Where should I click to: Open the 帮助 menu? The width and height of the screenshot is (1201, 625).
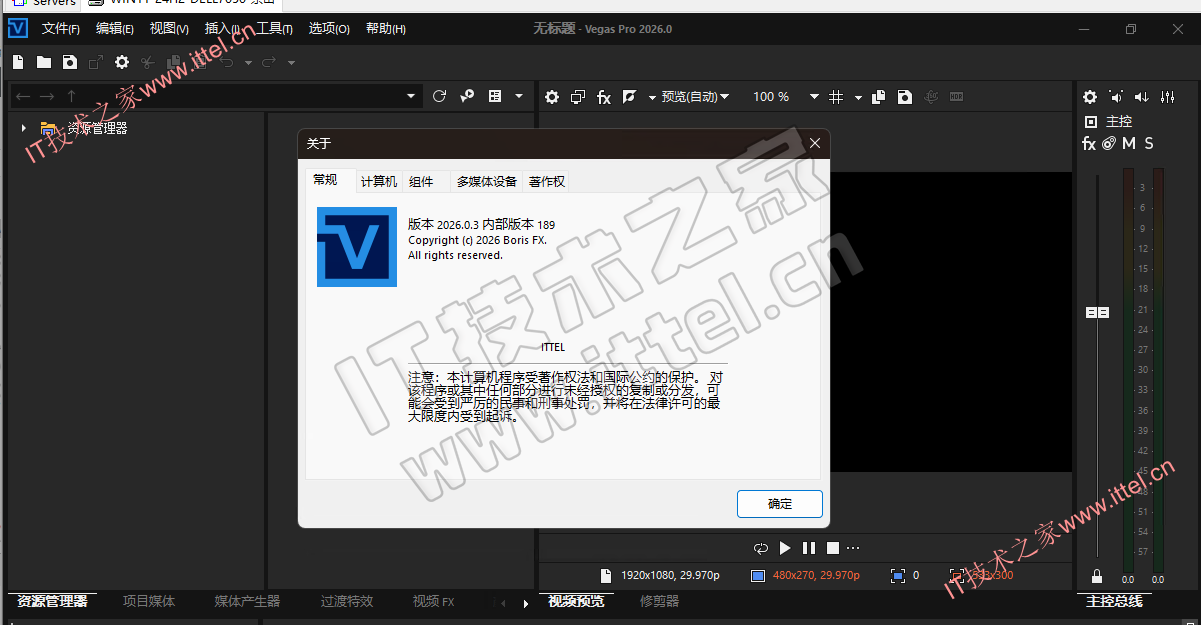(x=386, y=29)
